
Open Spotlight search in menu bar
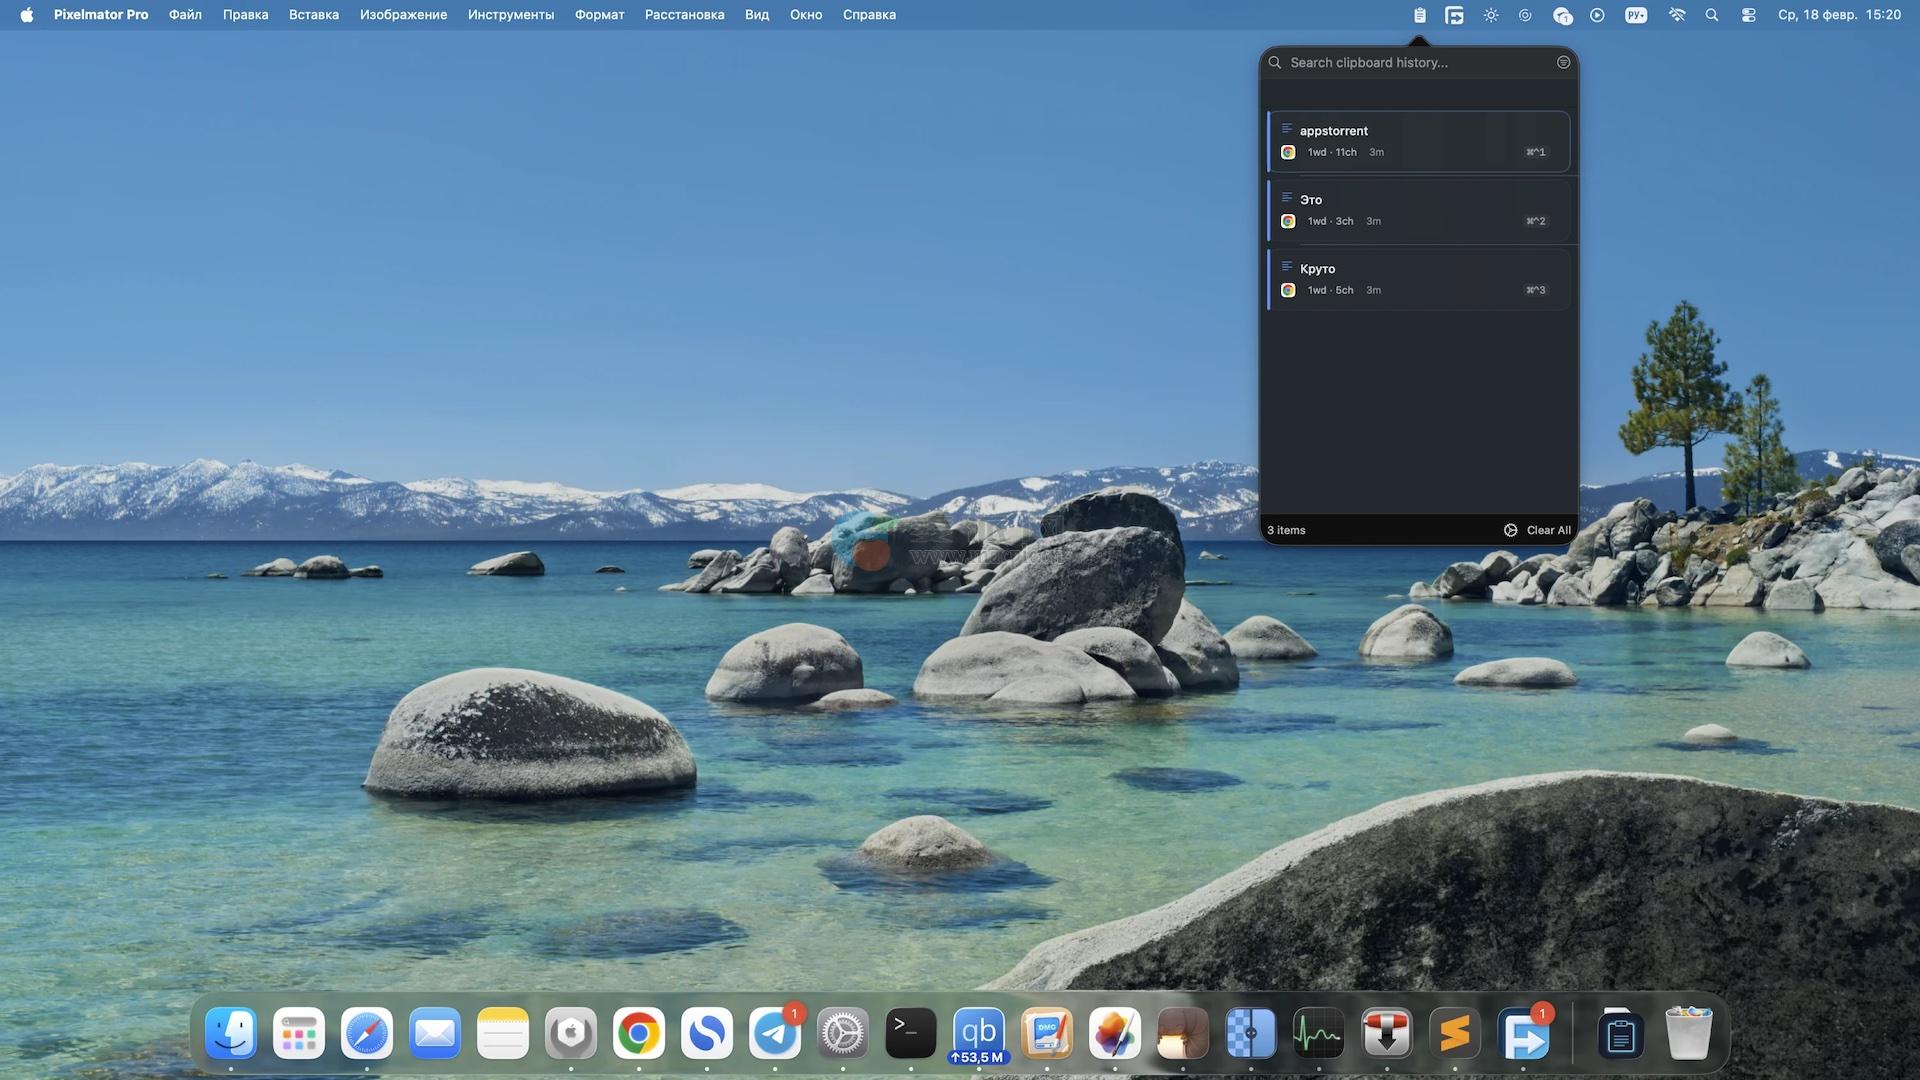point(1712,15)
